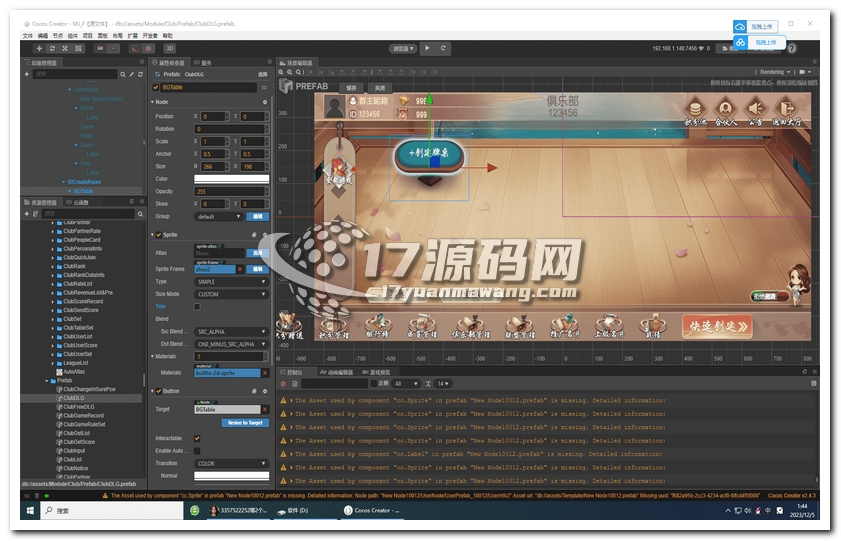Open the console log file icon
Image resolution: width=841 pixels, height=541 pixels.
pos(294,384)
